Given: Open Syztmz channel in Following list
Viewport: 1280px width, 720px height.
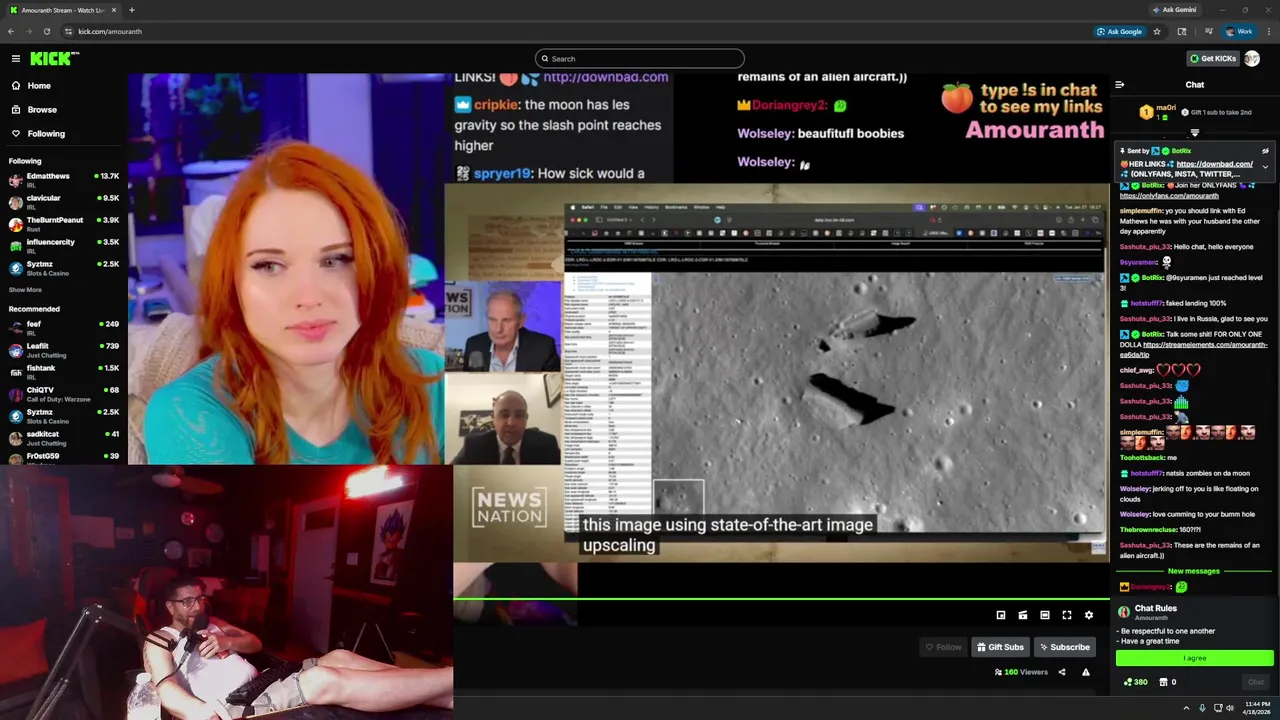Looking at the screenshot, I should (64, 267).
